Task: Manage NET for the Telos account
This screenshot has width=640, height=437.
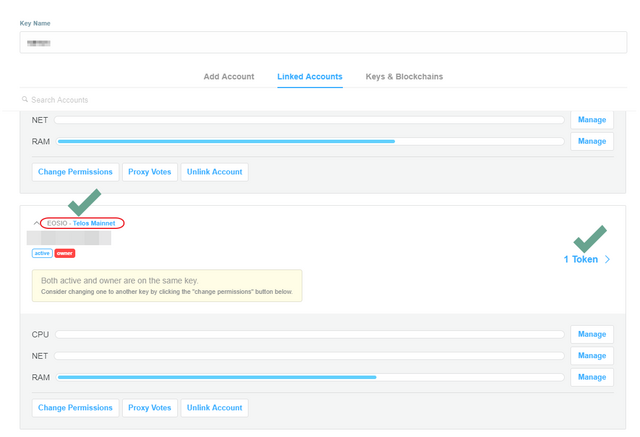Action: pos(592,355)
